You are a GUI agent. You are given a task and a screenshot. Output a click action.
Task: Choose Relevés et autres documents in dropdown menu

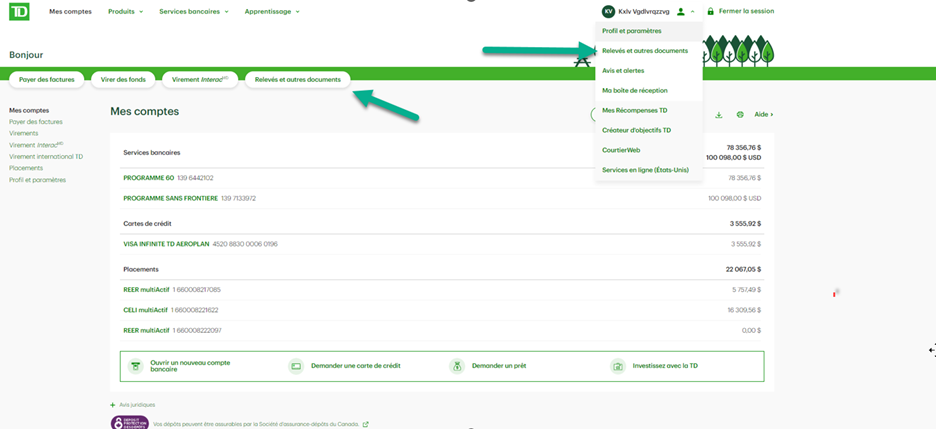coord(649,51)
